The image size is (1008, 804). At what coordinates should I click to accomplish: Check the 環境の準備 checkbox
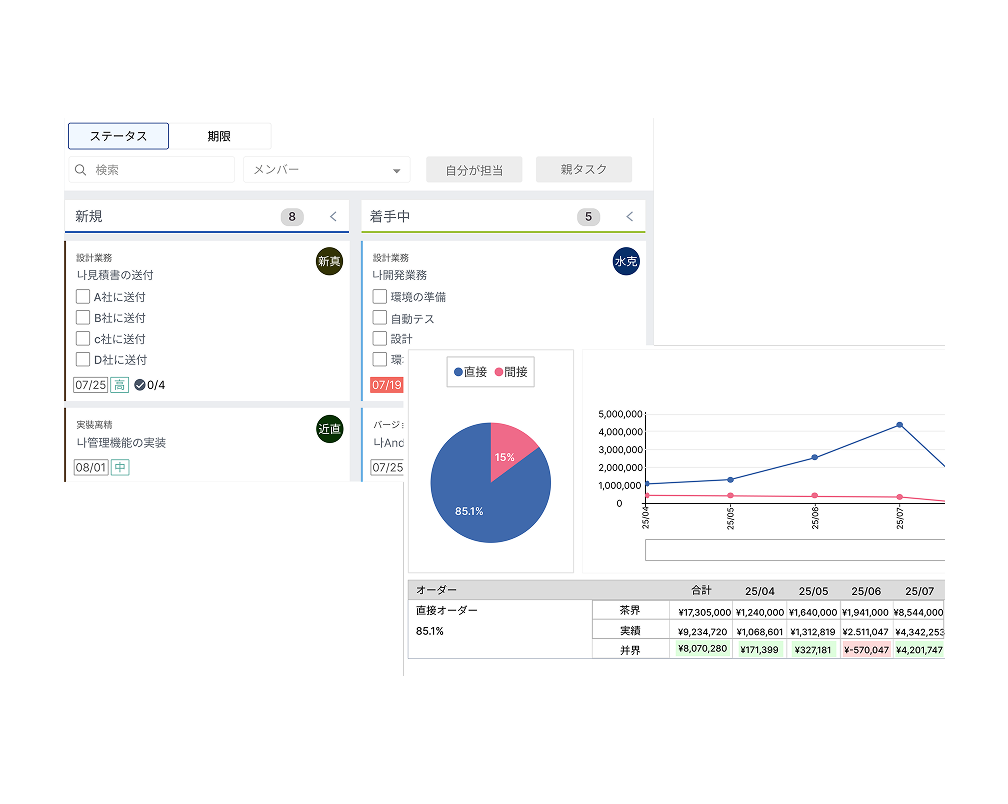(x=380, y=296)
